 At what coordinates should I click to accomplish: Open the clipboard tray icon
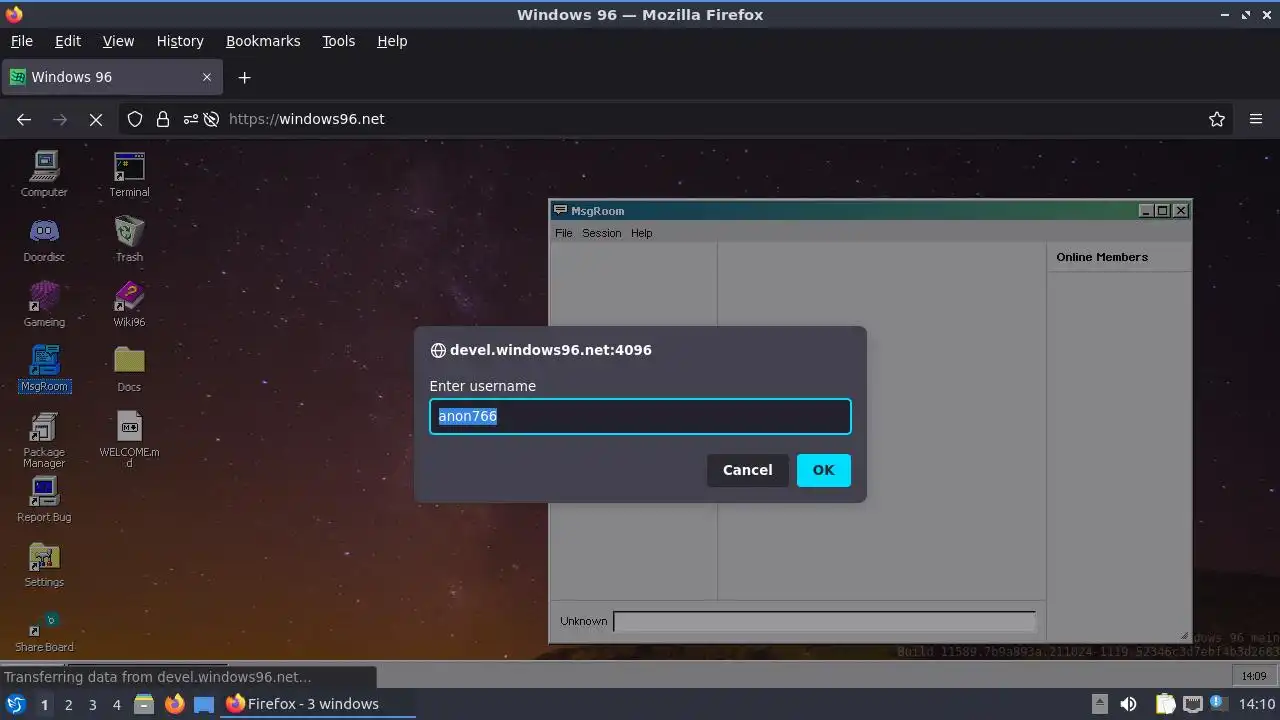1165,704
